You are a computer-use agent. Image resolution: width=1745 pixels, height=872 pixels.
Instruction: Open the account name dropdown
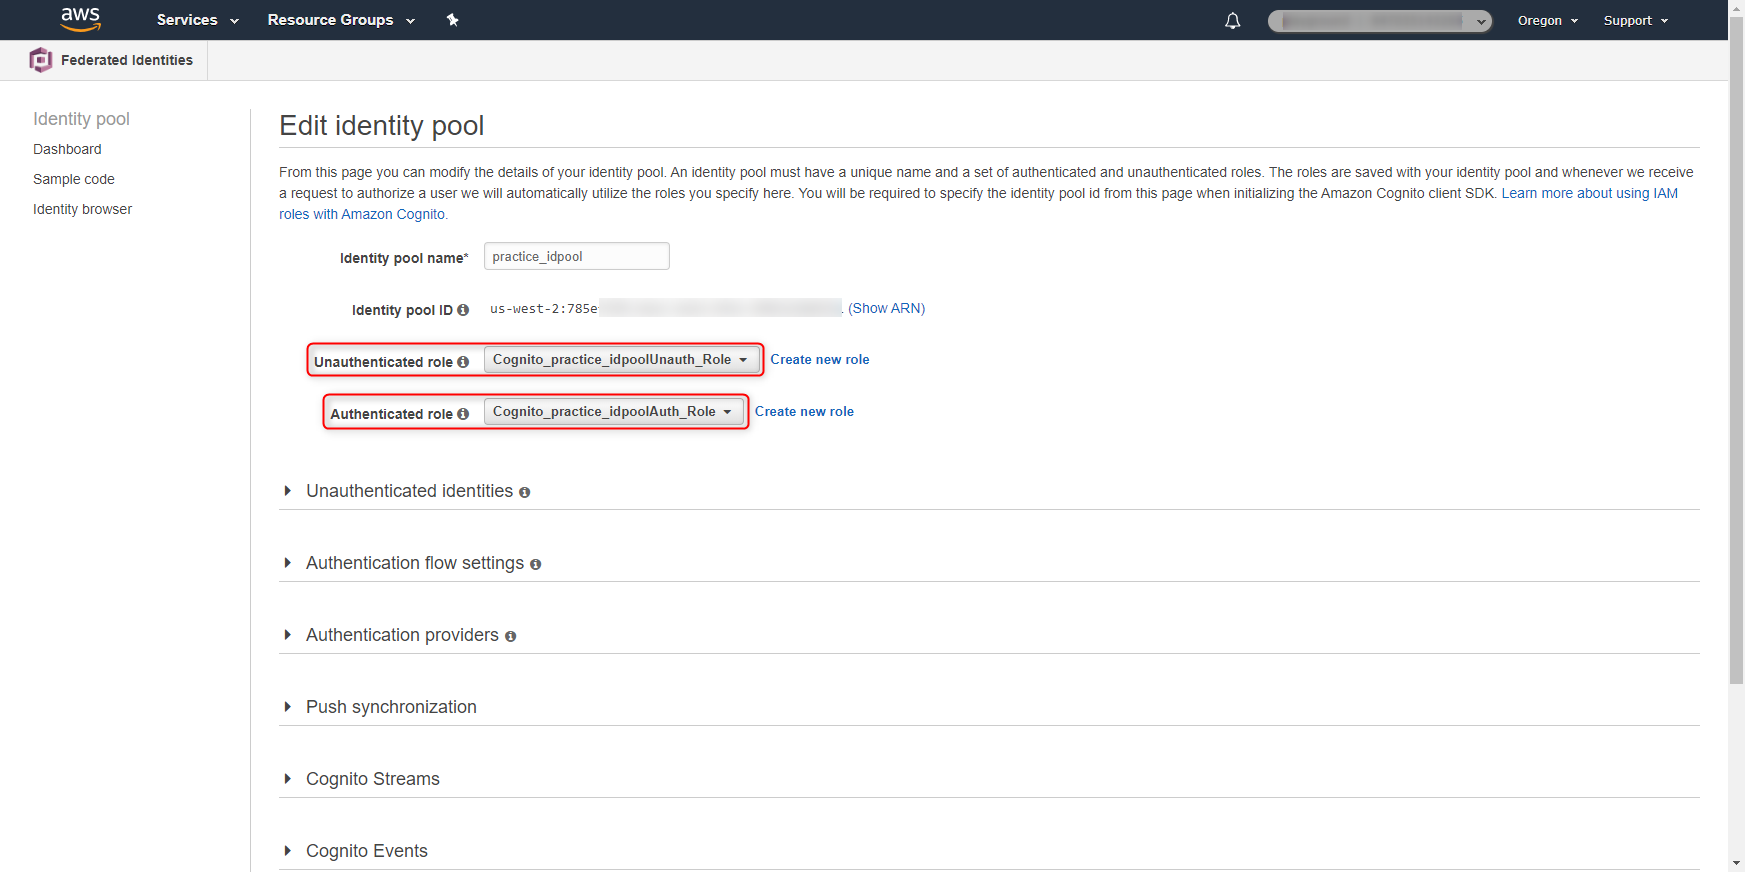pyautogui.click(x=1379, y=21)
